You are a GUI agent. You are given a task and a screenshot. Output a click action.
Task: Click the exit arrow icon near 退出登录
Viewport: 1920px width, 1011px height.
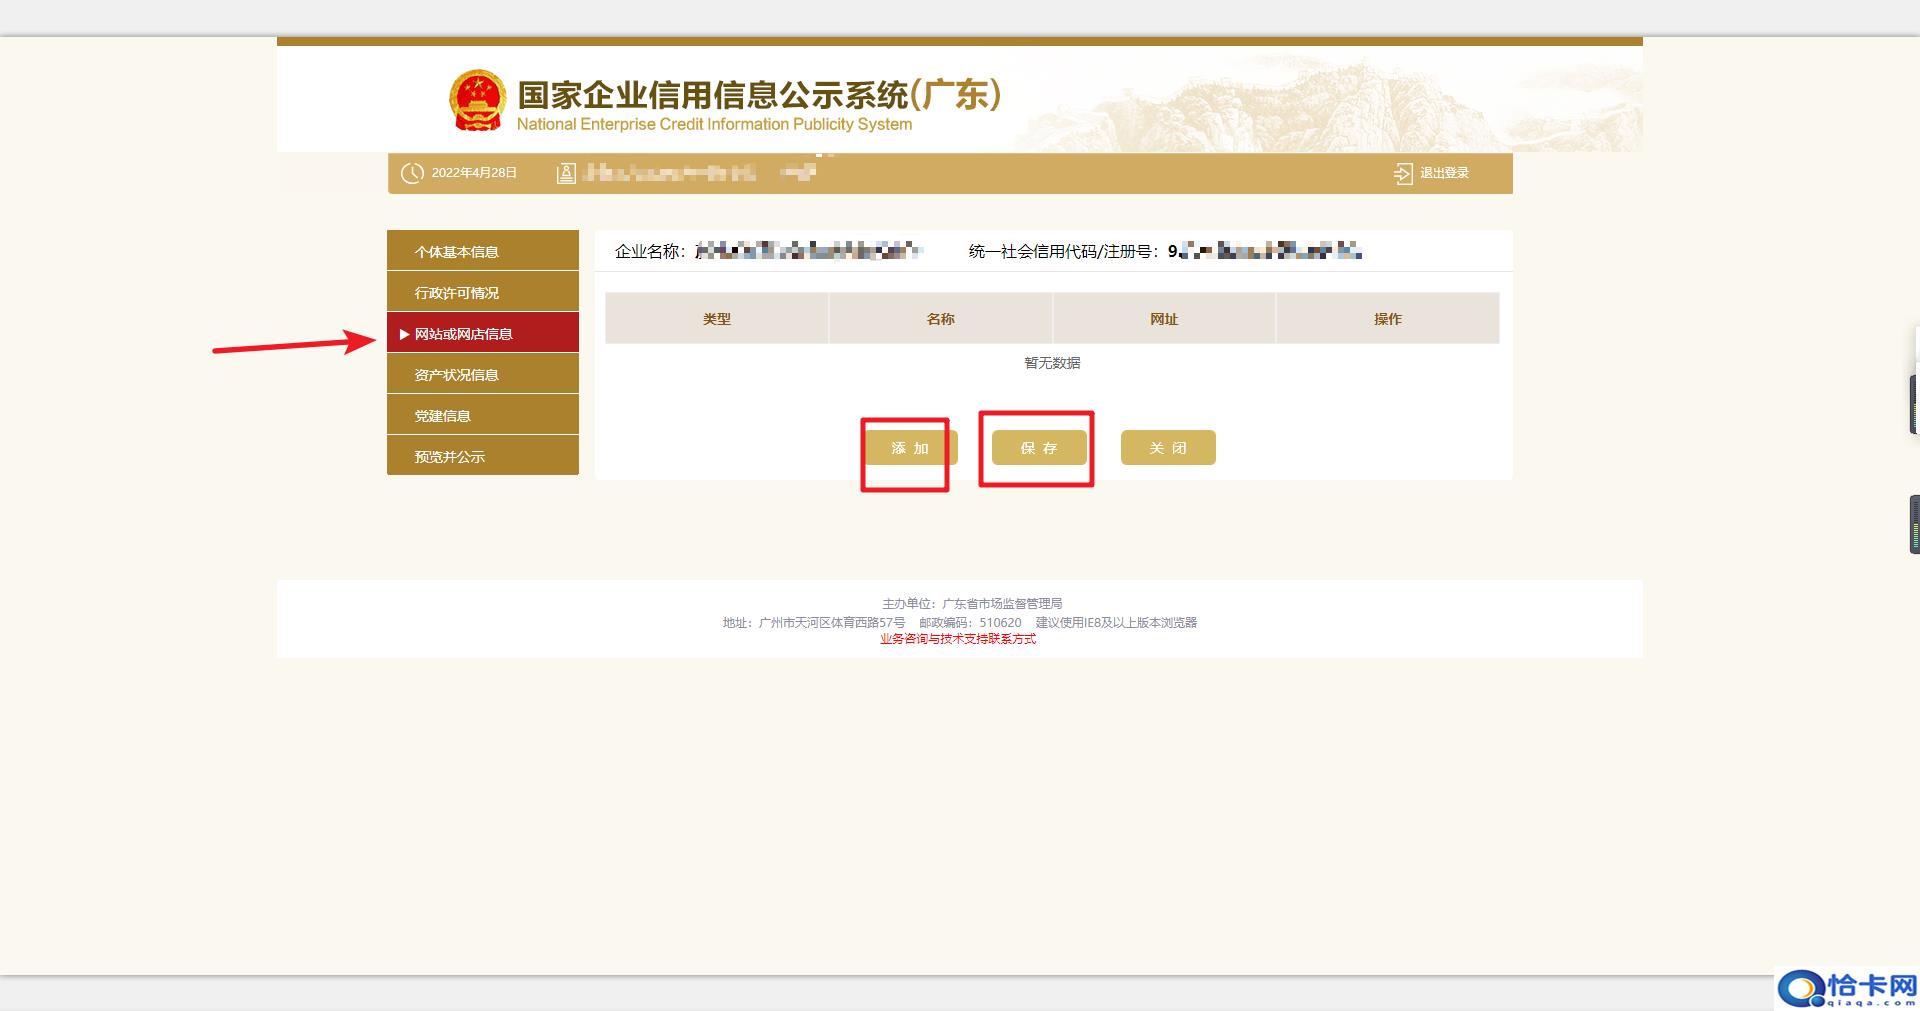click(x=1403, y=172)
